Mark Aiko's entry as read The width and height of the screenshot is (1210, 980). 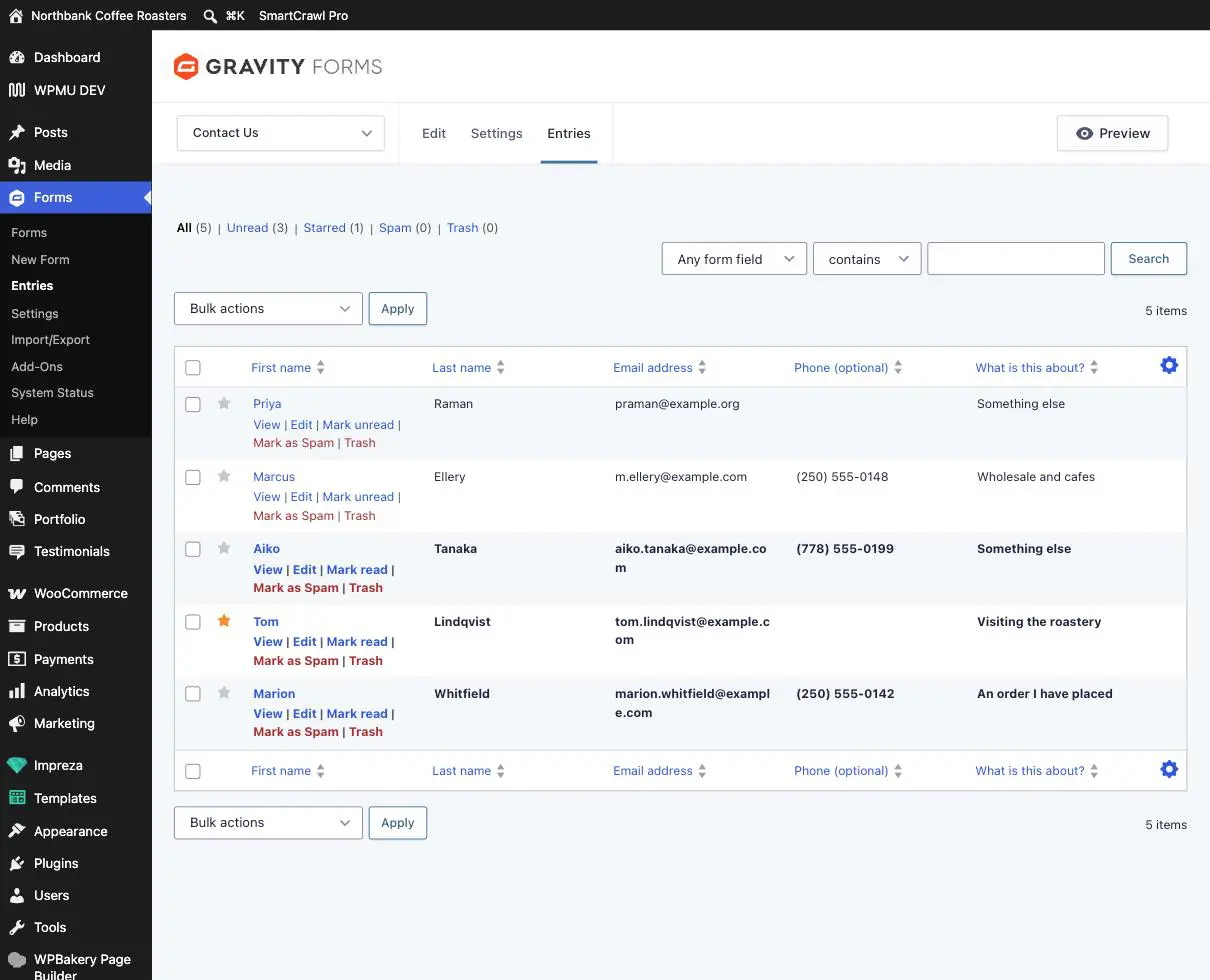click(x=357, y=570)
